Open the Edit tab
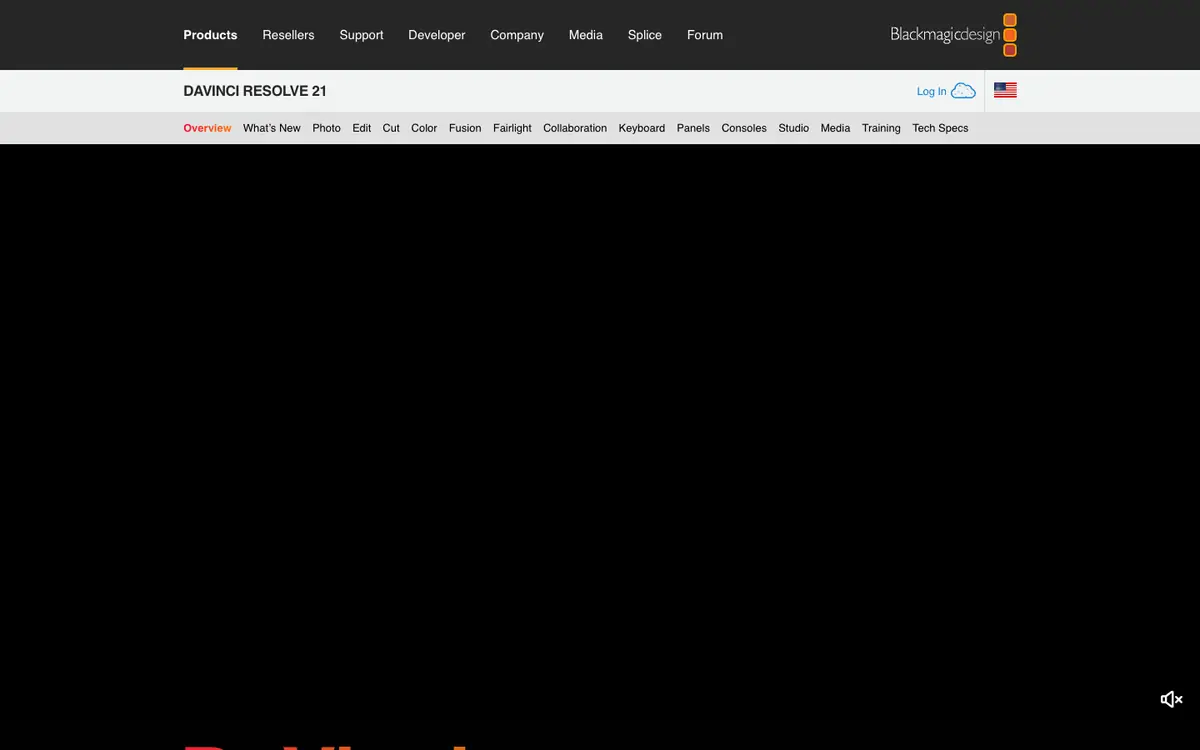1200x750 pixels. tap(362, 128)
